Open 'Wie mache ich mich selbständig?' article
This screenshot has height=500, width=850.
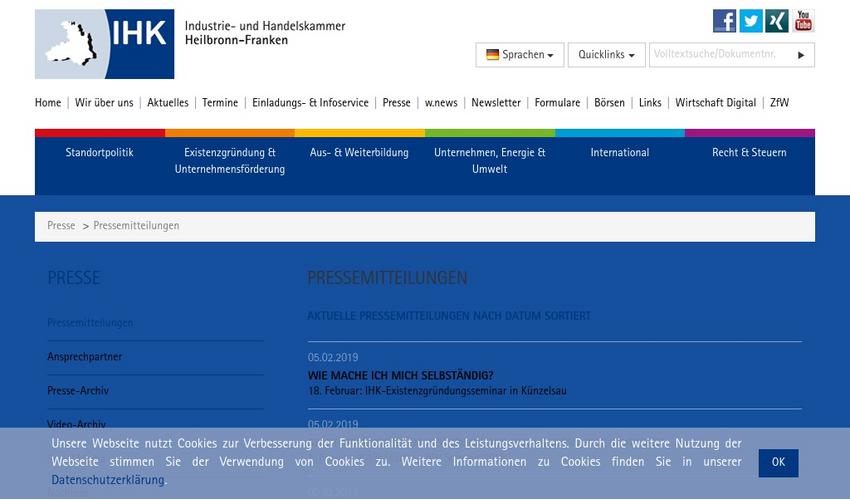[401, 375]
